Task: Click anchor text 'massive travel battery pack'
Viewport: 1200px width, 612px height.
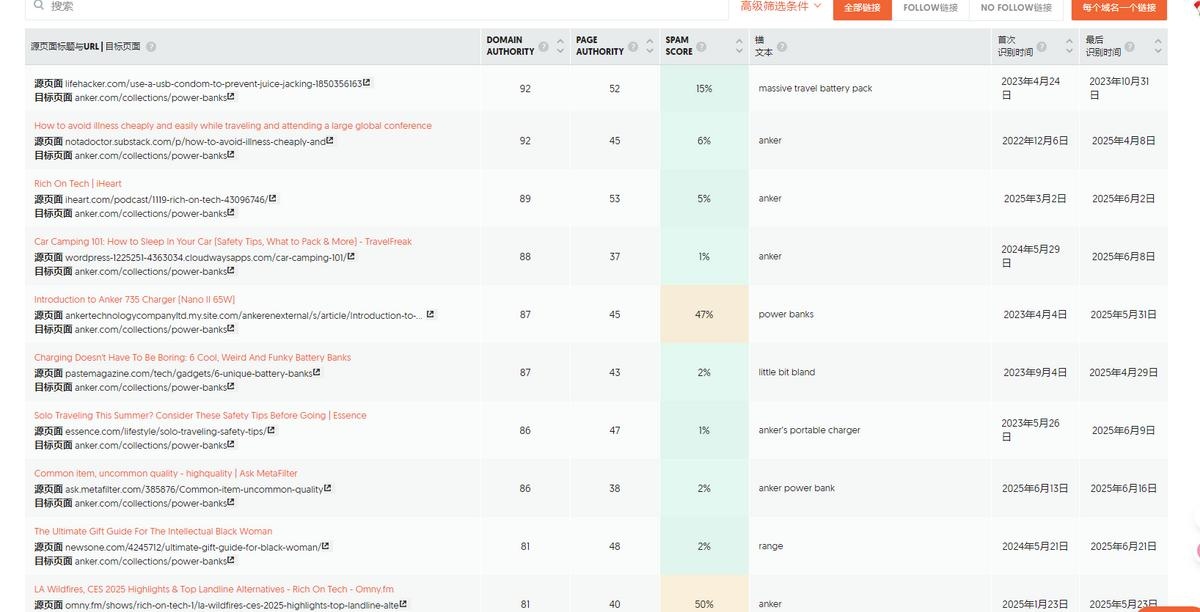Action: point(815,89)
